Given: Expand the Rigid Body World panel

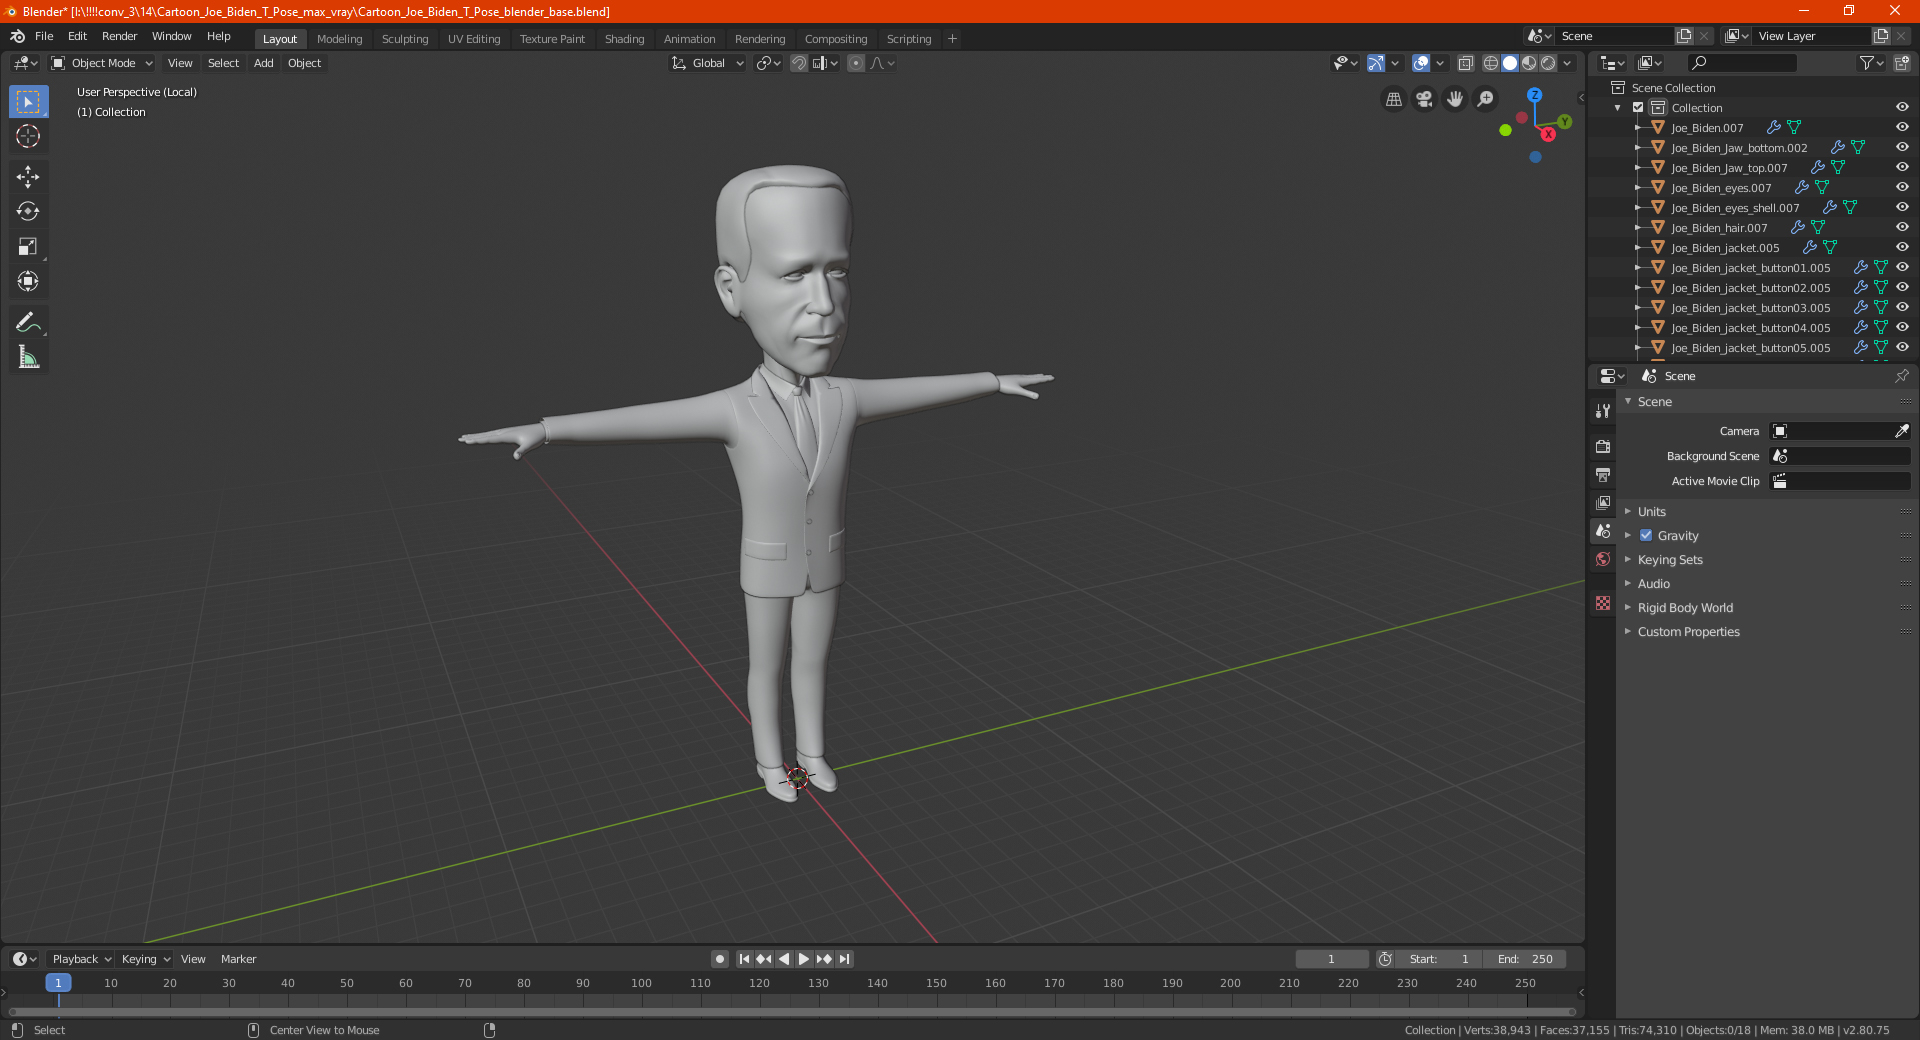Looking at the screenshot, I should [1685, 607].
